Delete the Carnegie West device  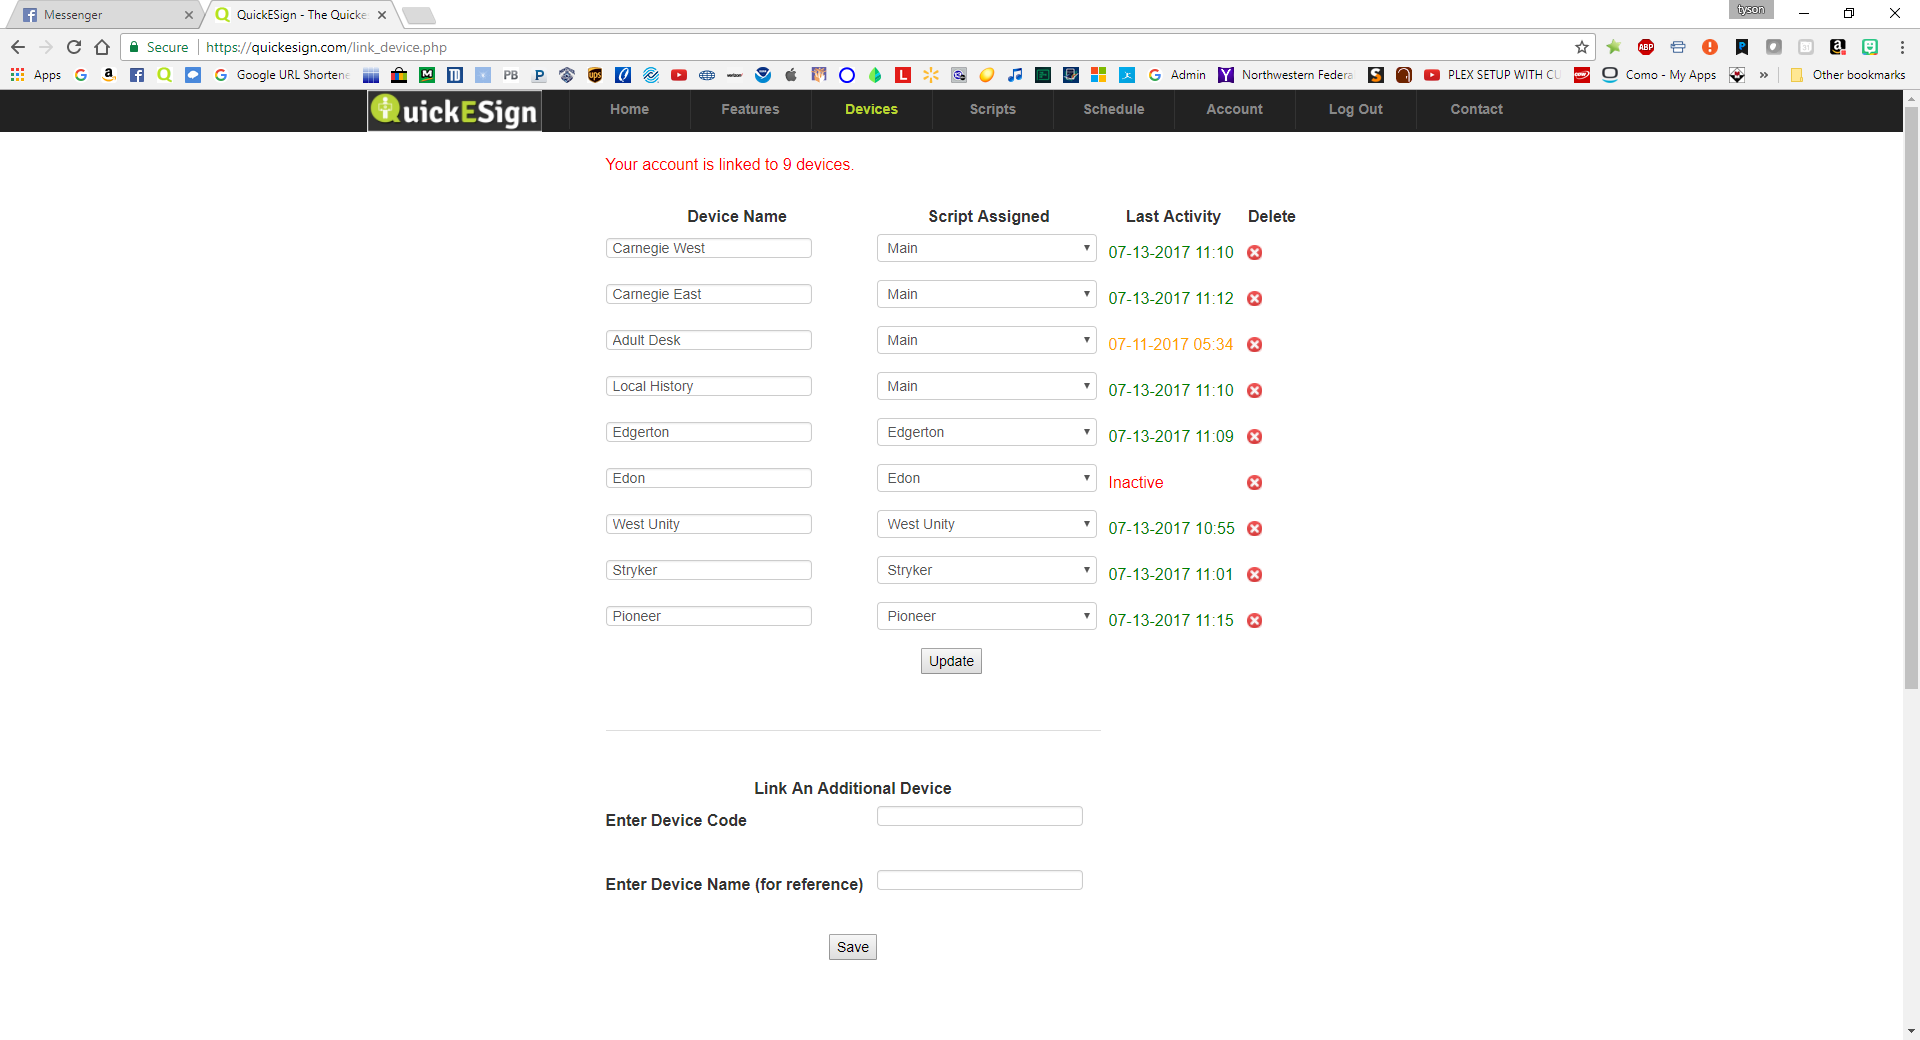tap(1254, 253)
